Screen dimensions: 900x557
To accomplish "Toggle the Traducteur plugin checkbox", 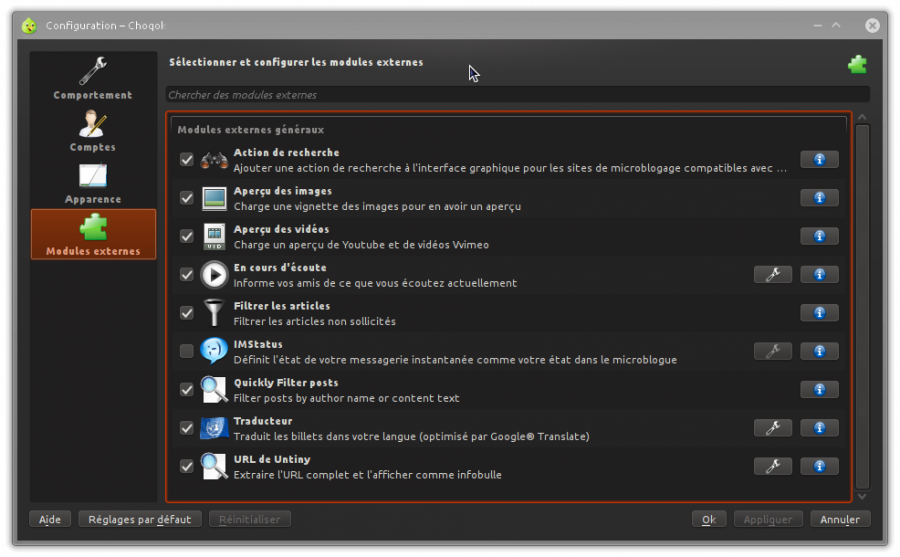I will coord(187,428).
